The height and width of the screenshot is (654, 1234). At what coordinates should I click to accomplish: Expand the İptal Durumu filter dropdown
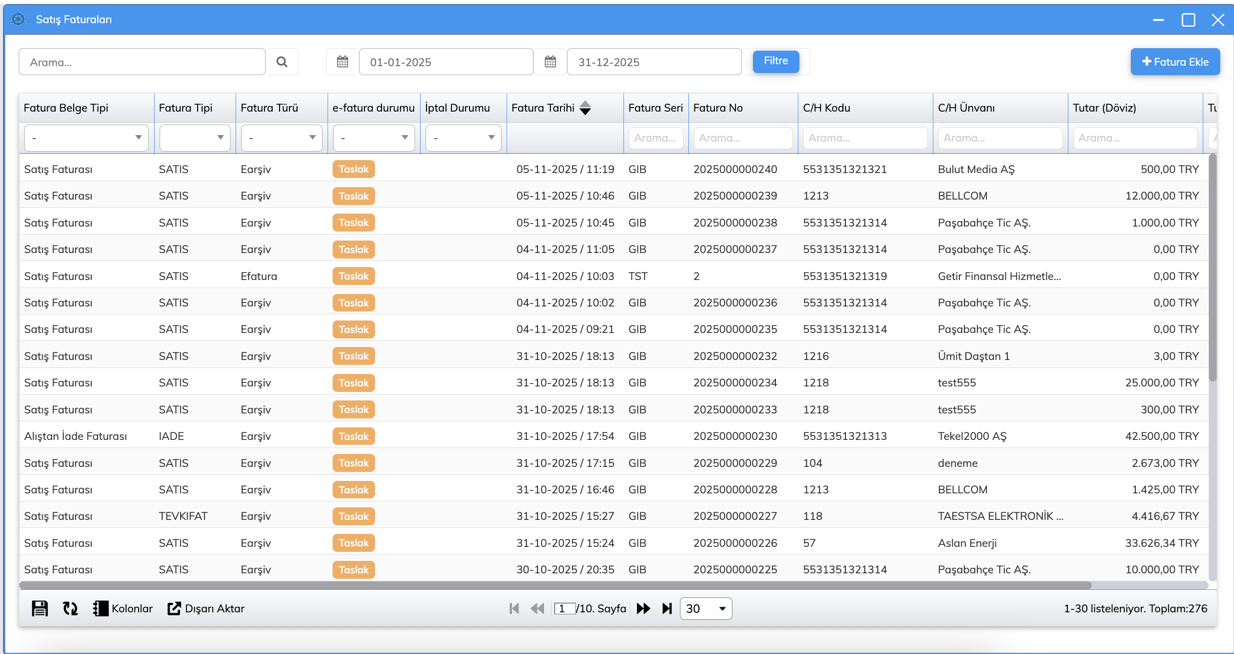click(x=463, y=138)
